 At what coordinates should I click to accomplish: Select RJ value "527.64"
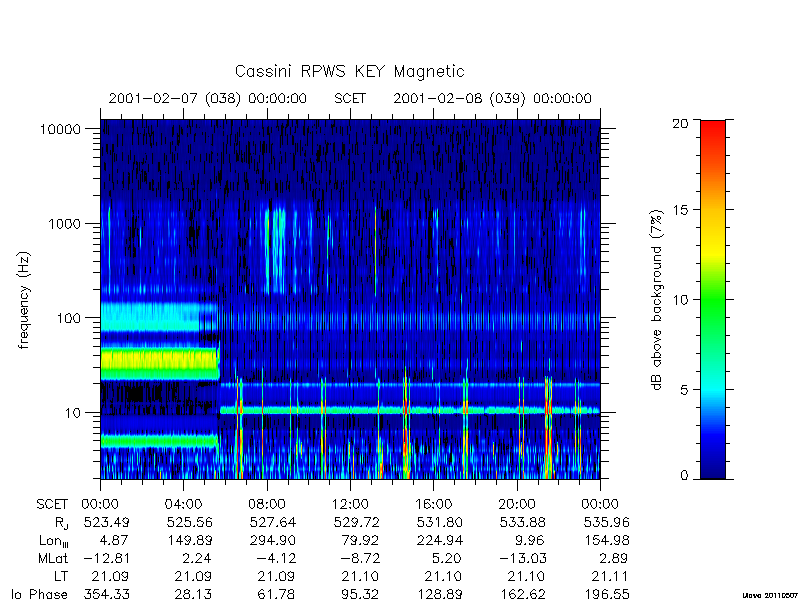(x=272, y=522)
